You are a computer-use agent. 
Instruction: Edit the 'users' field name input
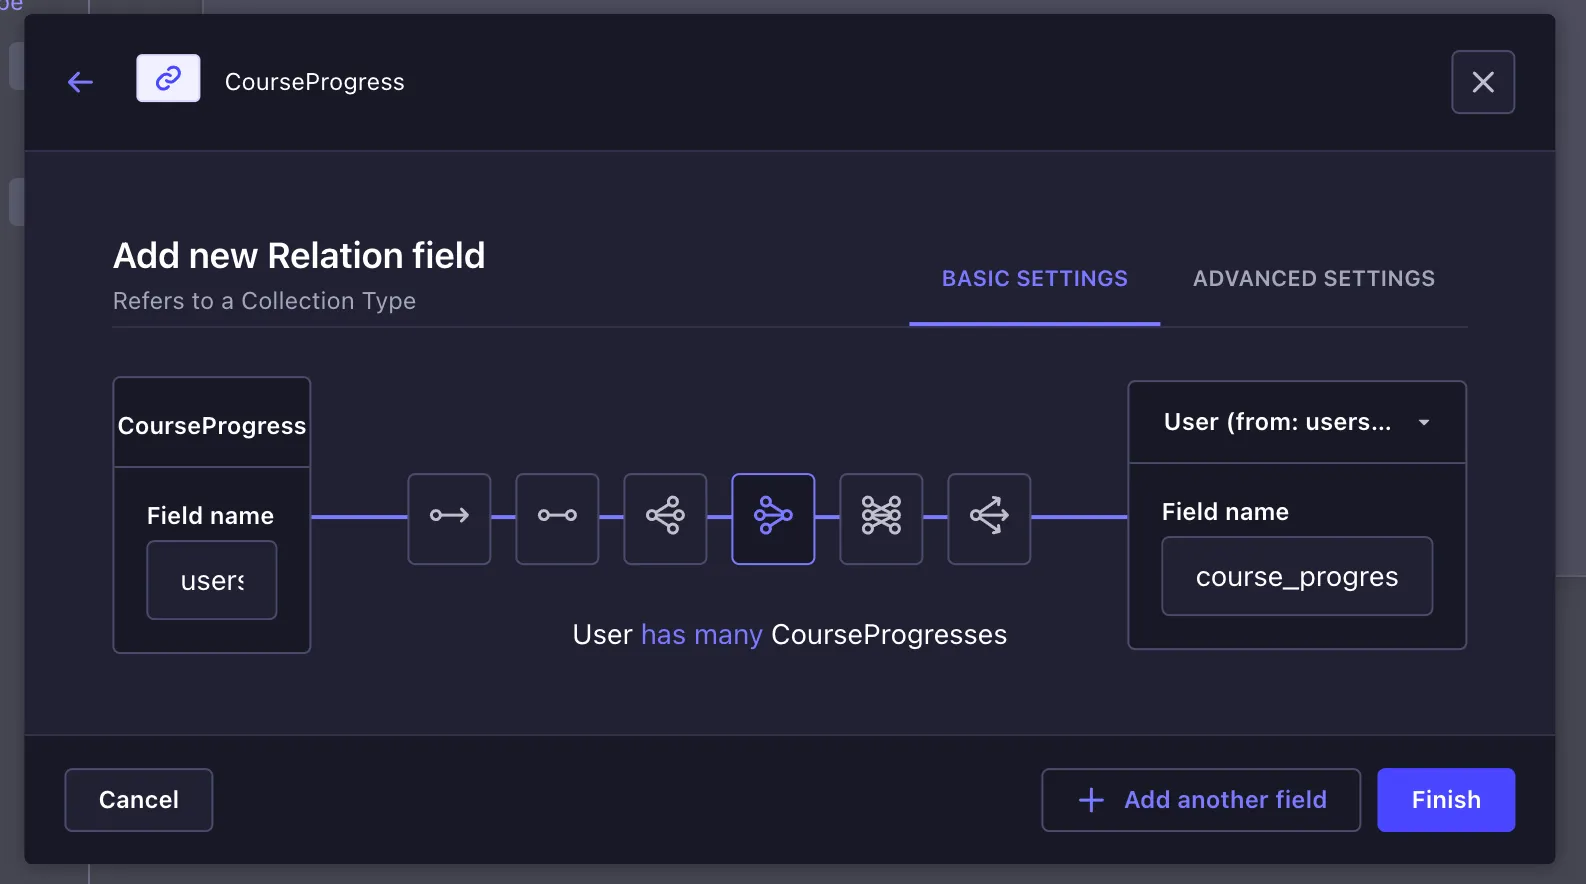[x=212, y=580]
